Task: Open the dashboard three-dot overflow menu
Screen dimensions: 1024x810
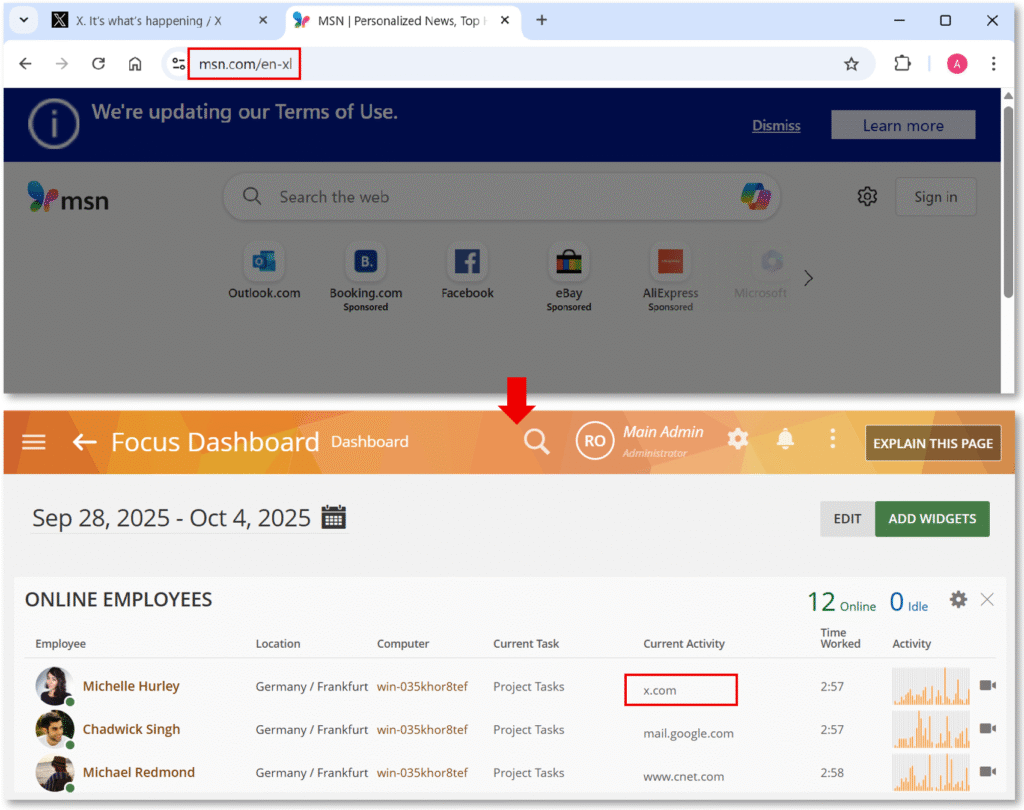Action: (x=833, y=438)
